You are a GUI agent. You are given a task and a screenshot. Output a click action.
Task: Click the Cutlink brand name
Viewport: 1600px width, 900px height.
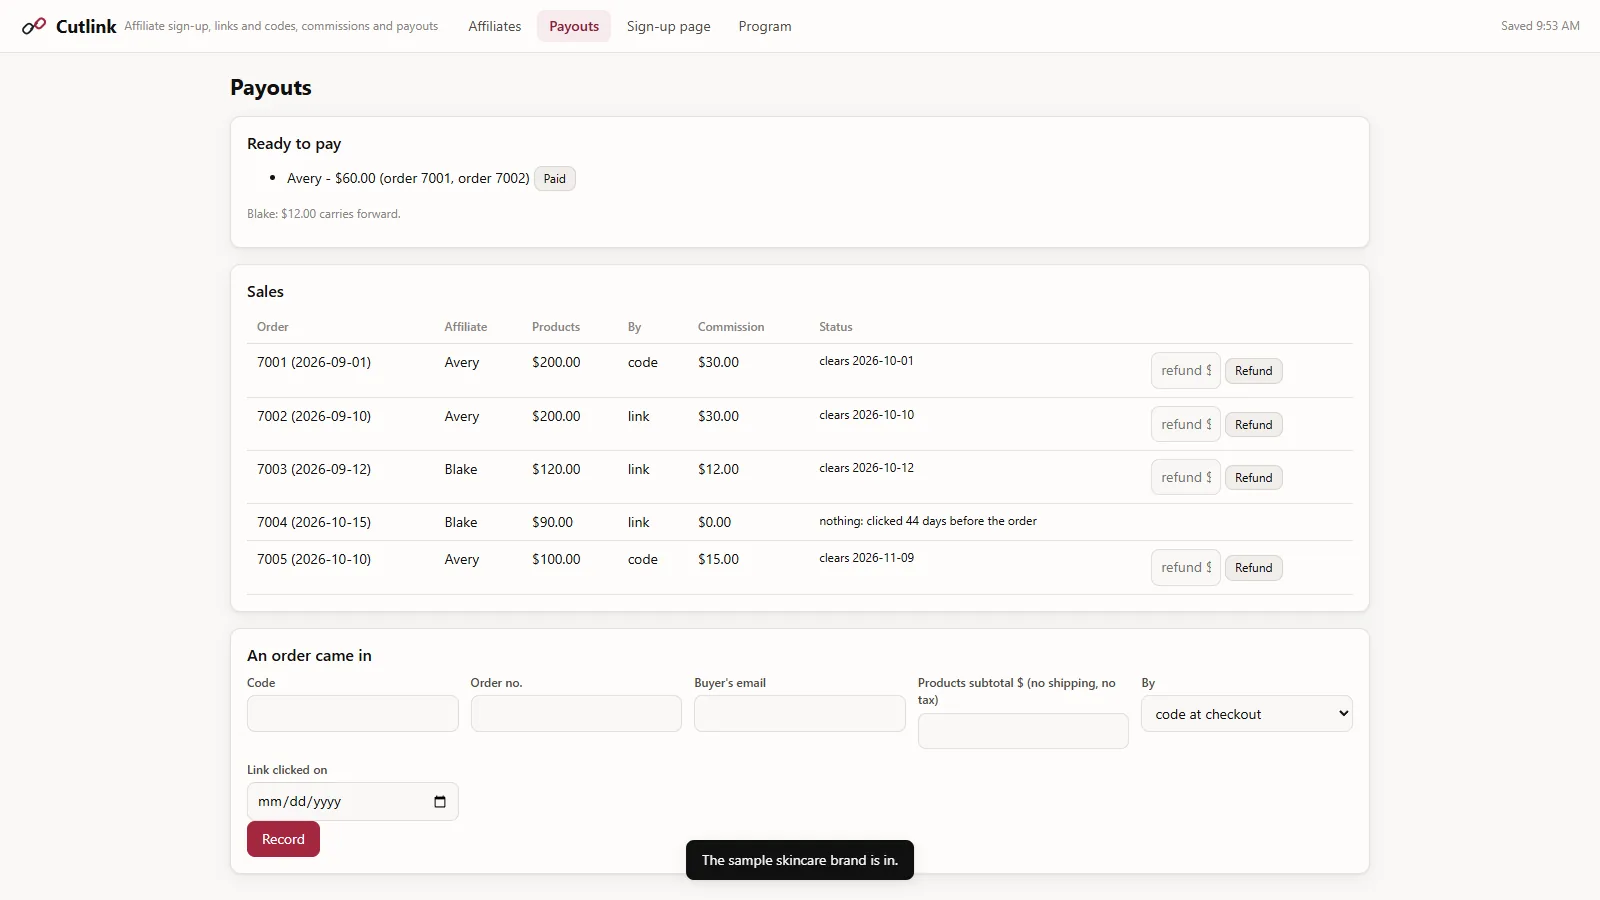86,26
